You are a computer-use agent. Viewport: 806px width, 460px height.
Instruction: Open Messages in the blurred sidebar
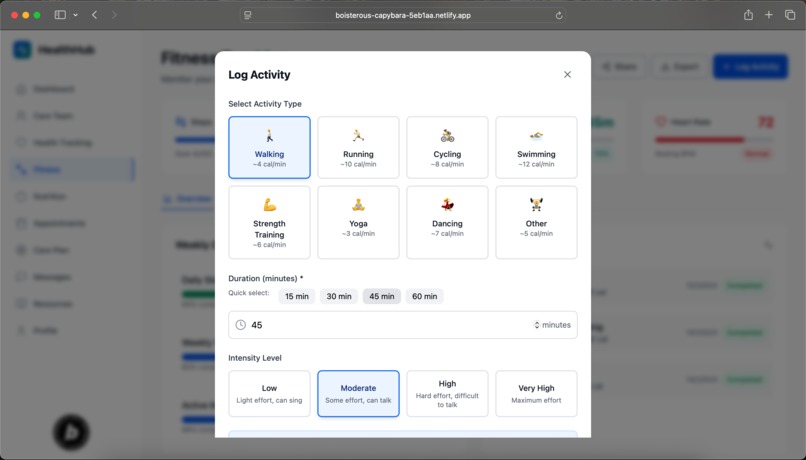tap(72, 277)
